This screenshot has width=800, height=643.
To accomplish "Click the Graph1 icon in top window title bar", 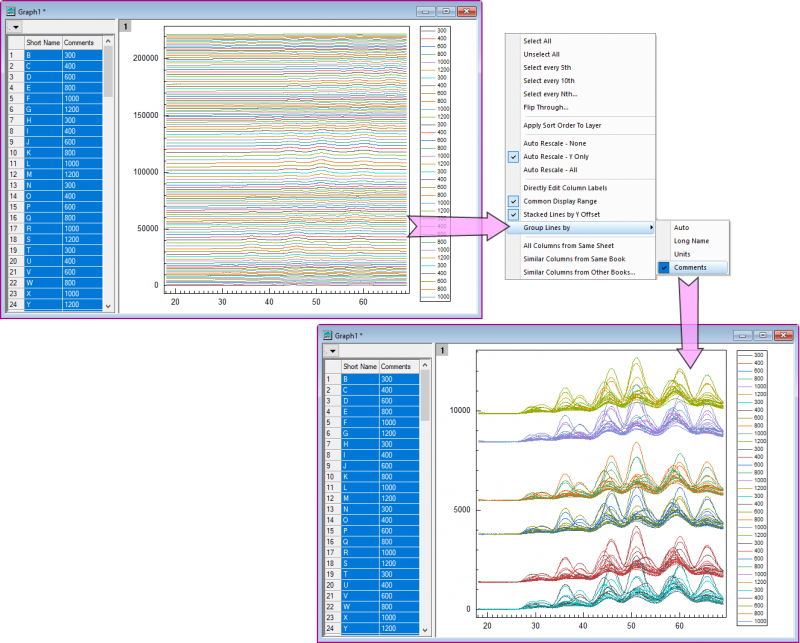I will pyautogui.click(x=10, y=11).
